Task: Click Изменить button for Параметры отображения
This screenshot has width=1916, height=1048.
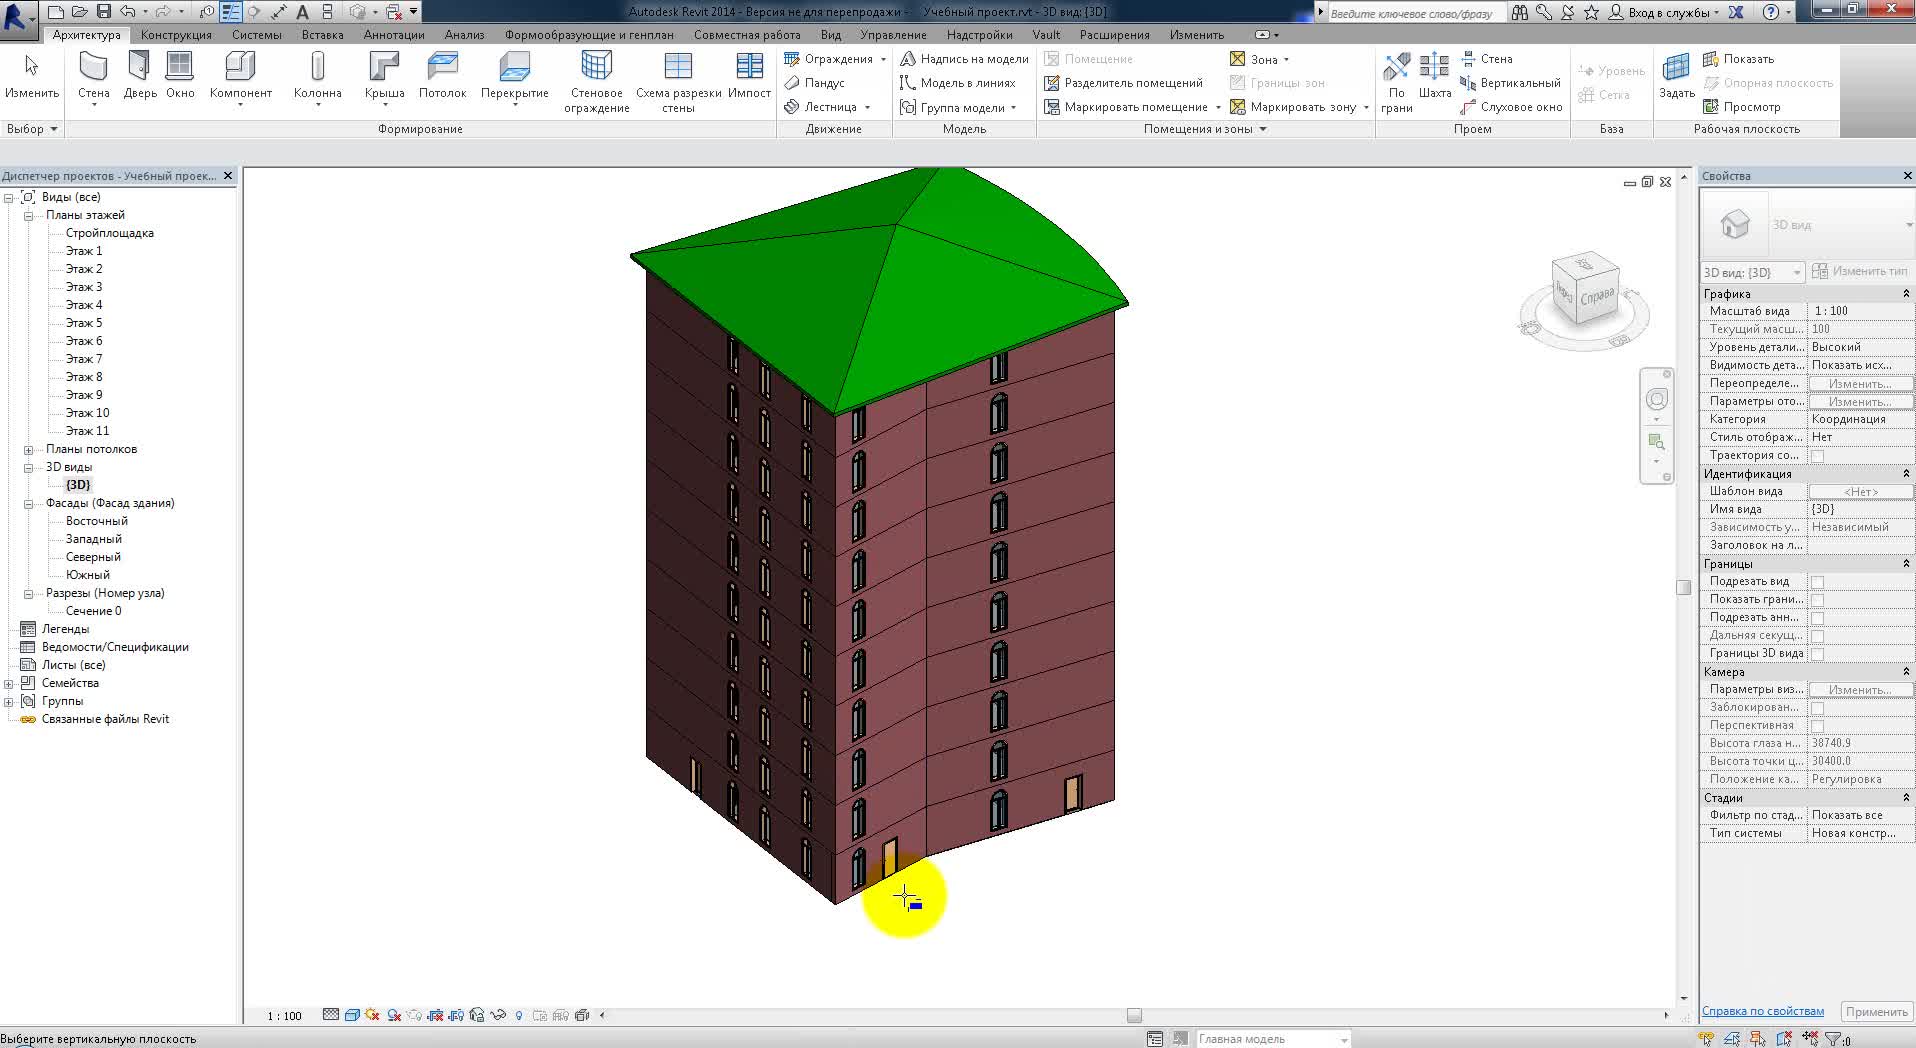Action: click(1859, 402)
